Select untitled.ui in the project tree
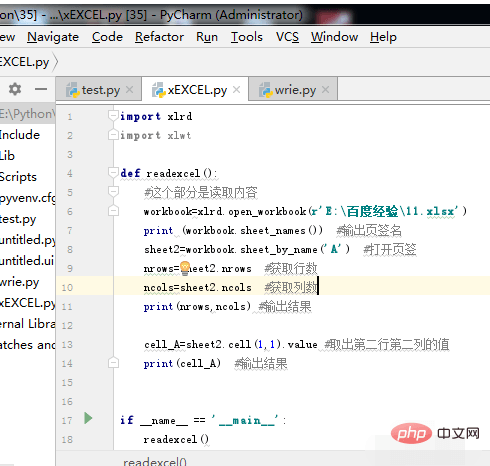 pyautogui.click(x=27, y=261)
